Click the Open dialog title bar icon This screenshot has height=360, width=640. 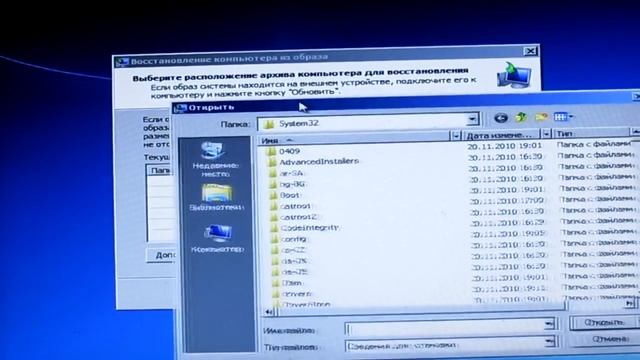[180, 108]
